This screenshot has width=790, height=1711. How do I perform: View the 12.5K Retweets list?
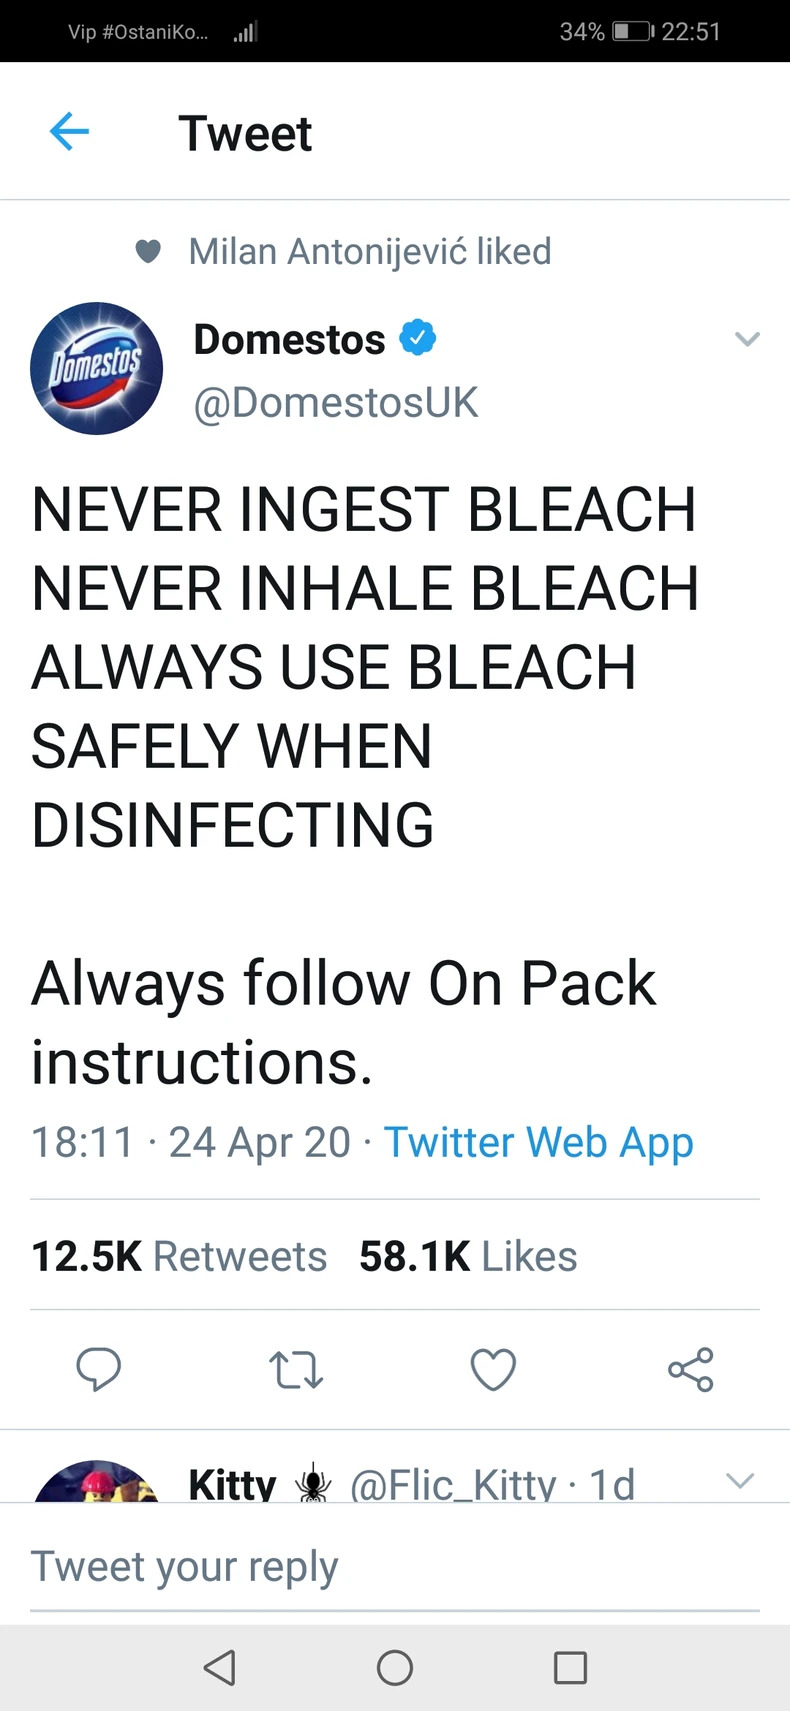[179, 1256]
